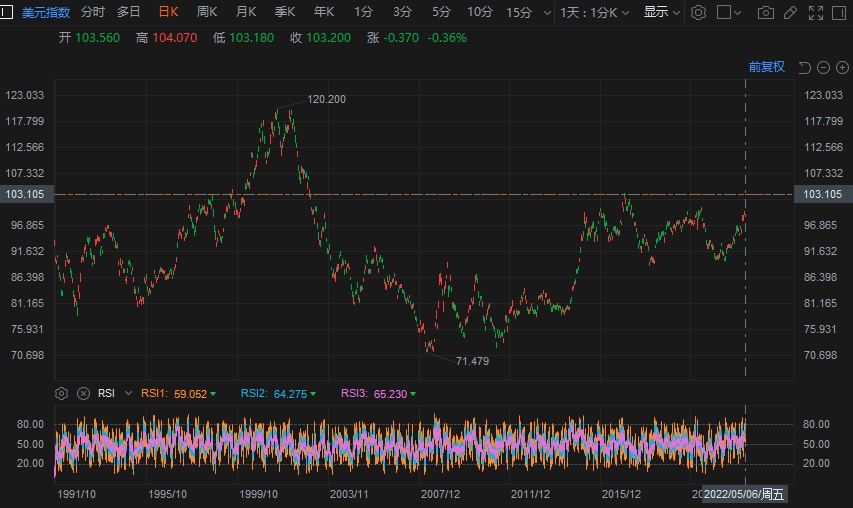
Task: Take a chart screenshot with camera icon
Action: click(x=766, y=12)
